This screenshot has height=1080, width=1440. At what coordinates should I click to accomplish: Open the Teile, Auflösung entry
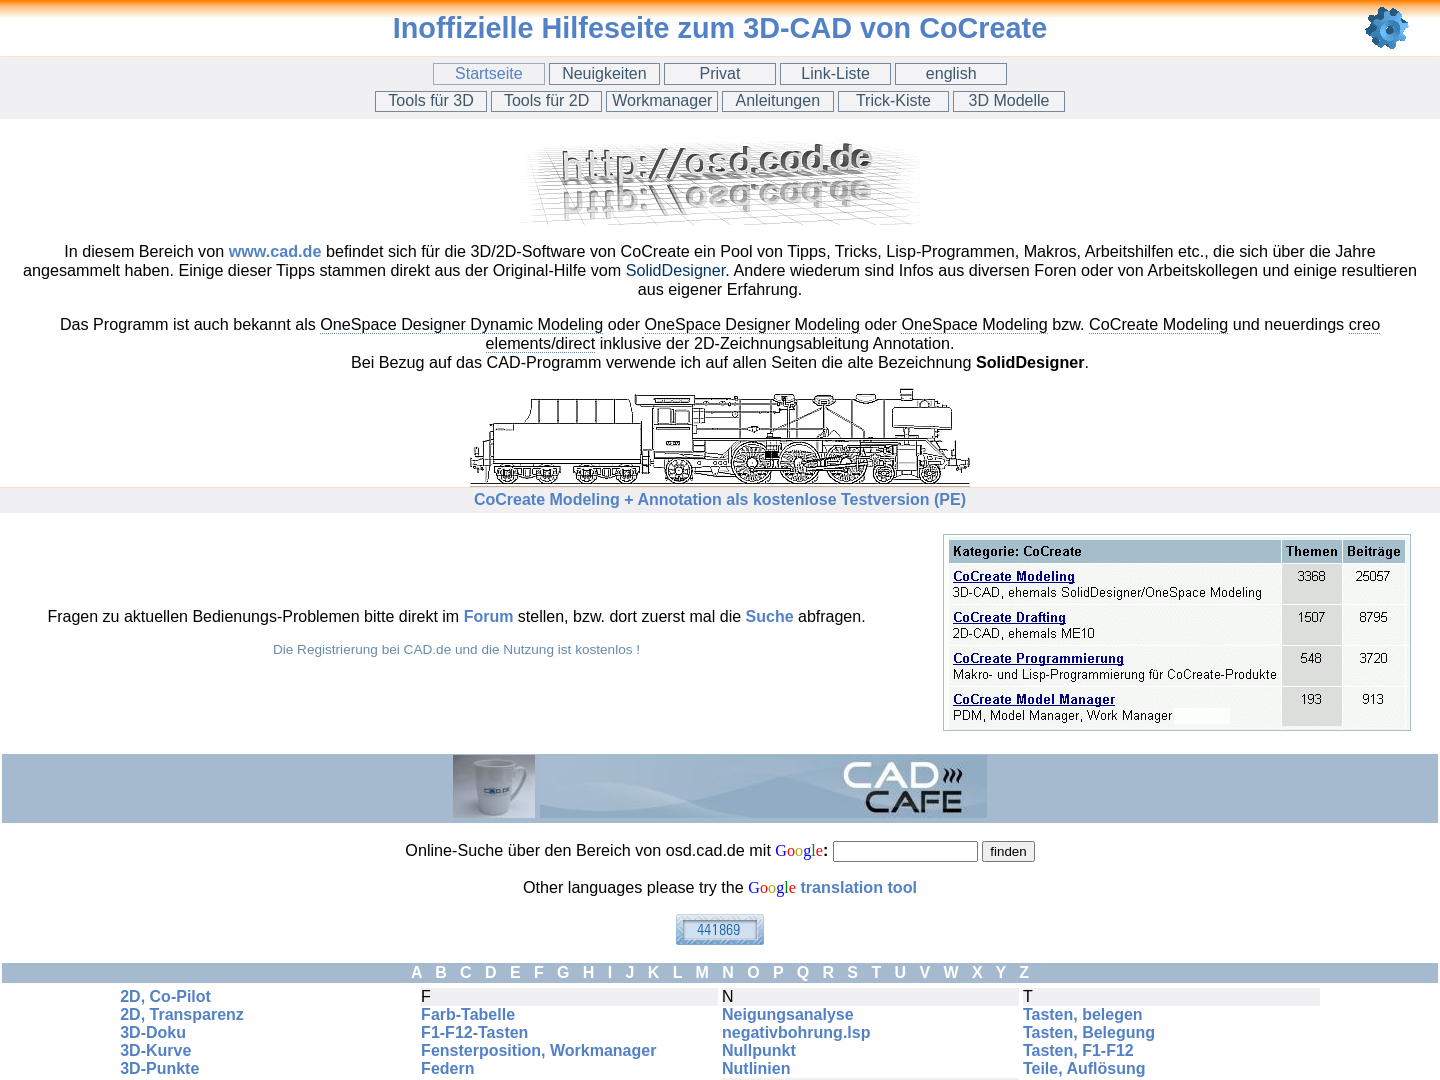click(1084, 1069)
